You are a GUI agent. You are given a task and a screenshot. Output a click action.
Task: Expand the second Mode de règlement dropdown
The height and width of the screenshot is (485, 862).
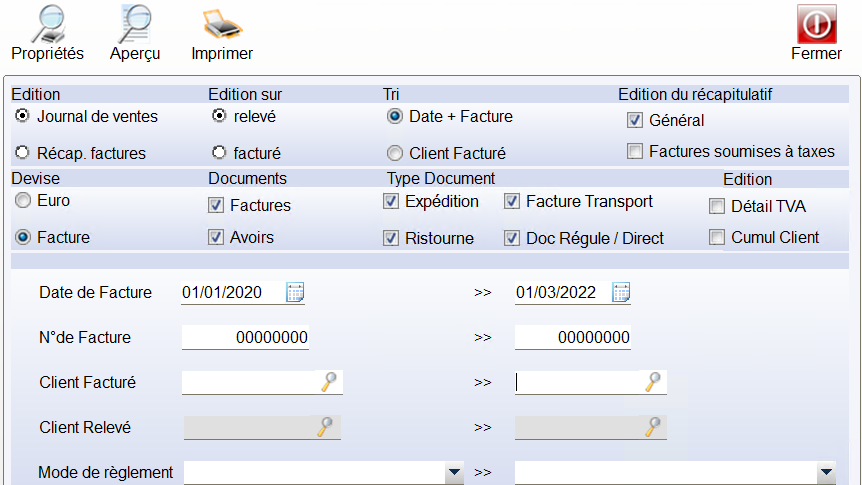point(825,472)
